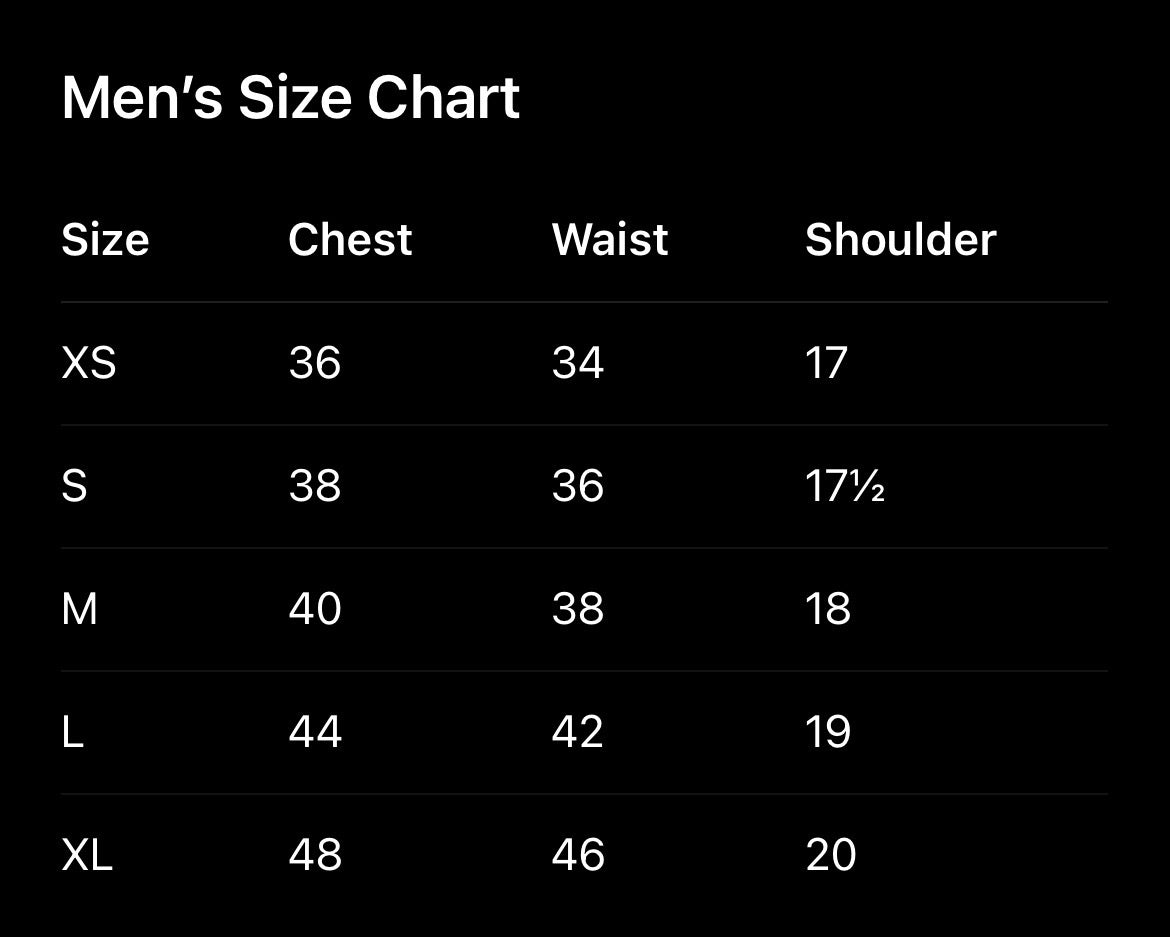1170x937 pixels.
Task: Select the XL shoulder value 20
Action: 831,855
